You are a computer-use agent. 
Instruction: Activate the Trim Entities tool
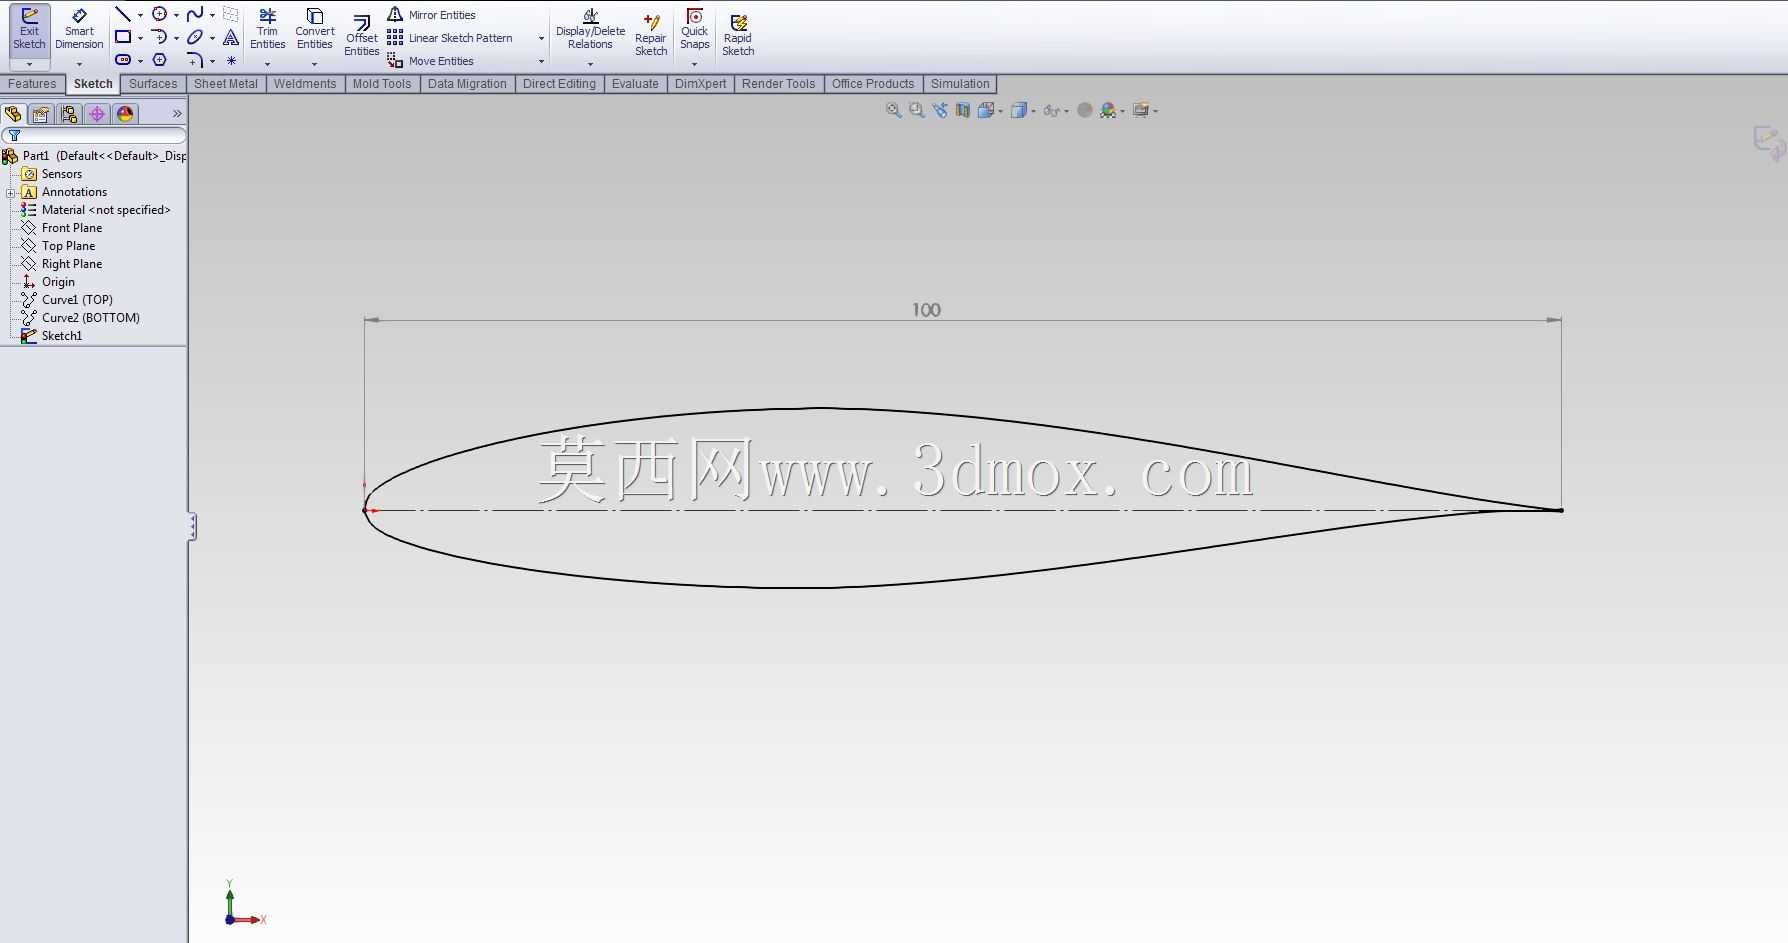click(x=267, y=29)
